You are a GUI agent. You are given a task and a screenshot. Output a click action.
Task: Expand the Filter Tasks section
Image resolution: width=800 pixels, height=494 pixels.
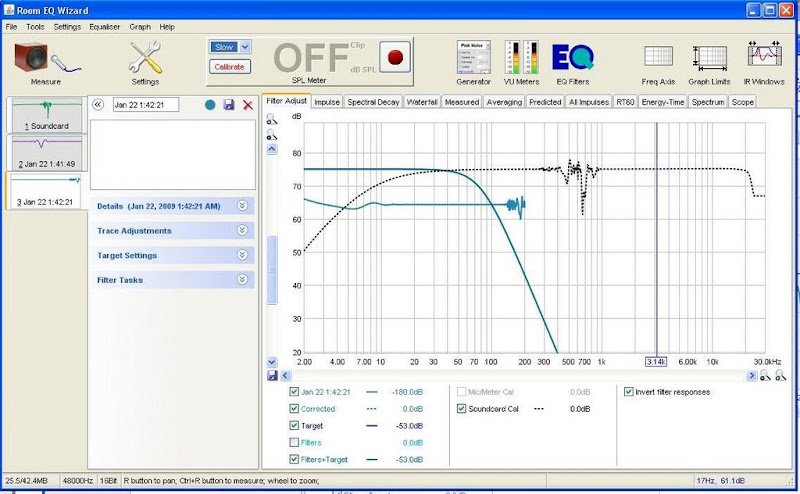click(242, 280)
